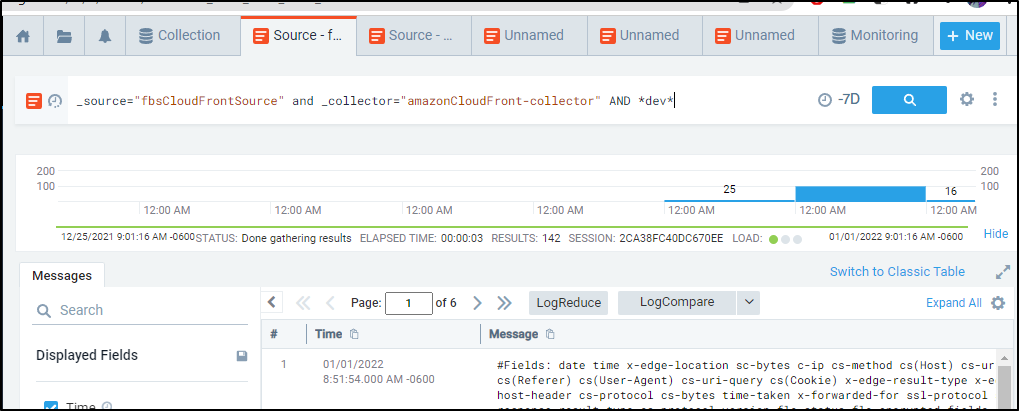Open search settings gear icon
The image size is (1019, 411).
click(967, 99)
